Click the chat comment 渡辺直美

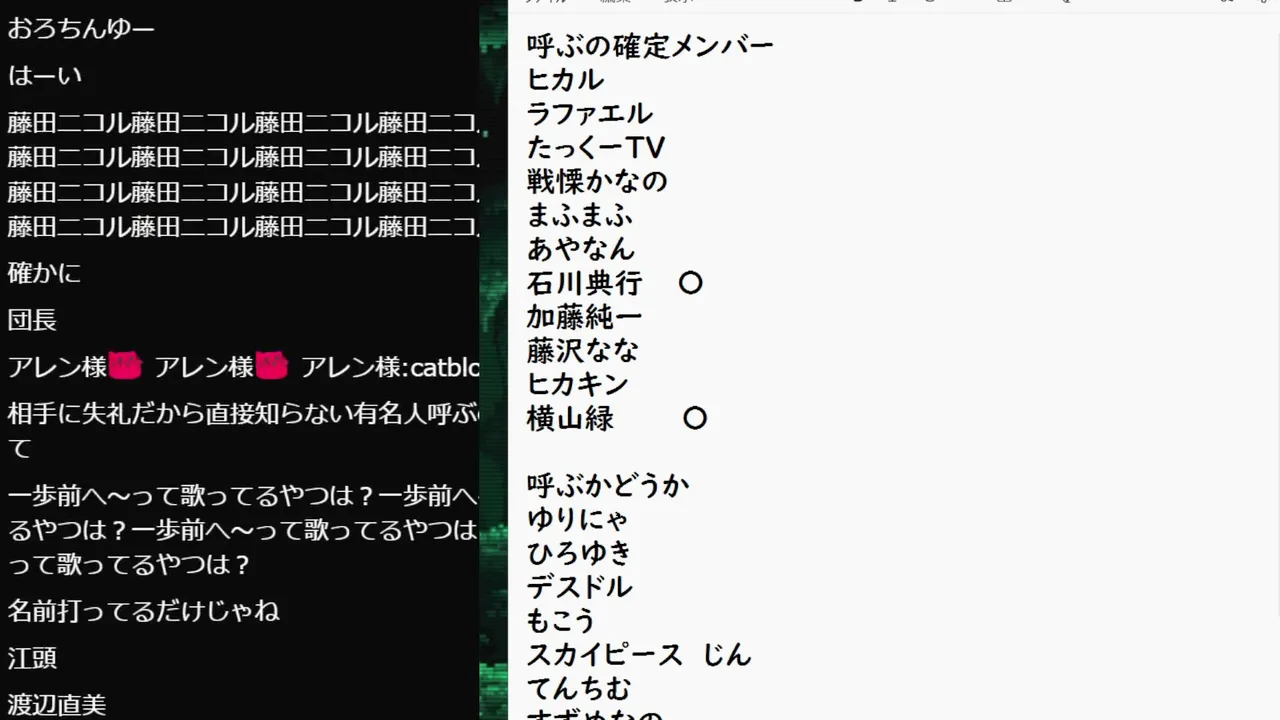click(x=56, y=705)
